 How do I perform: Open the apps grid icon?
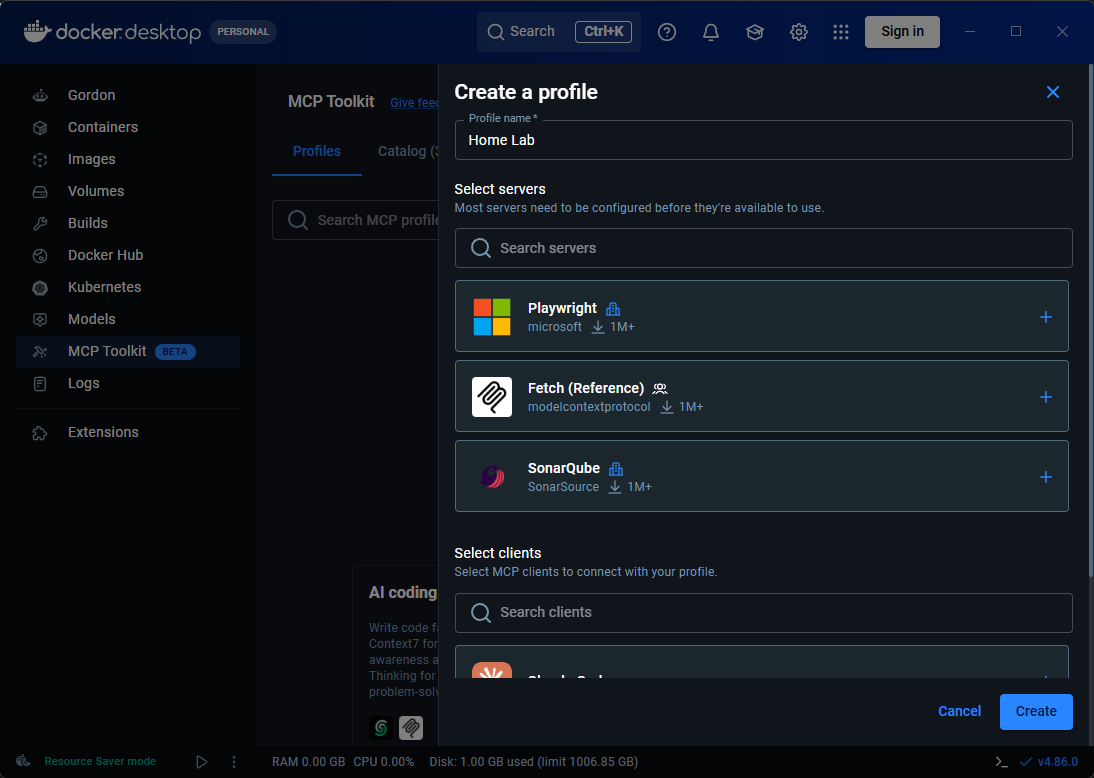point(841,31)
